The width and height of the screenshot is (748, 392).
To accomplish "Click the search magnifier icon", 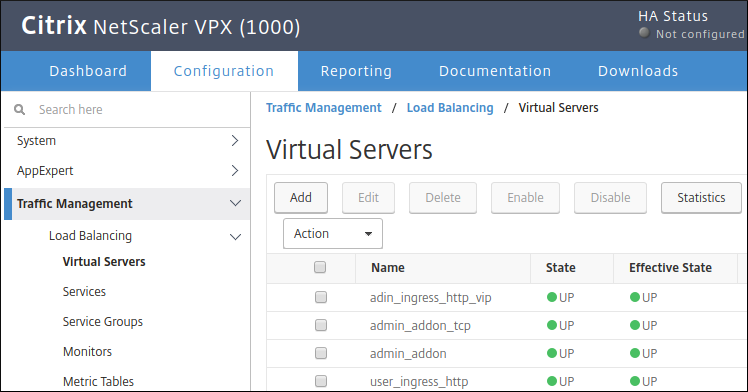I will (20, 110).
